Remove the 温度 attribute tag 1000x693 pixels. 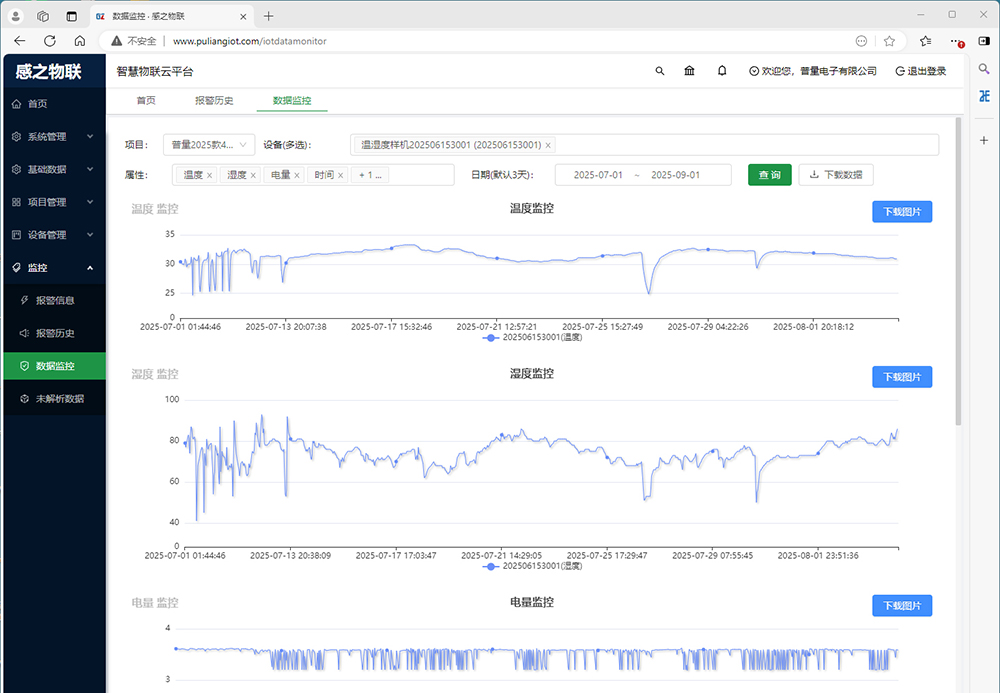point(209,175)
